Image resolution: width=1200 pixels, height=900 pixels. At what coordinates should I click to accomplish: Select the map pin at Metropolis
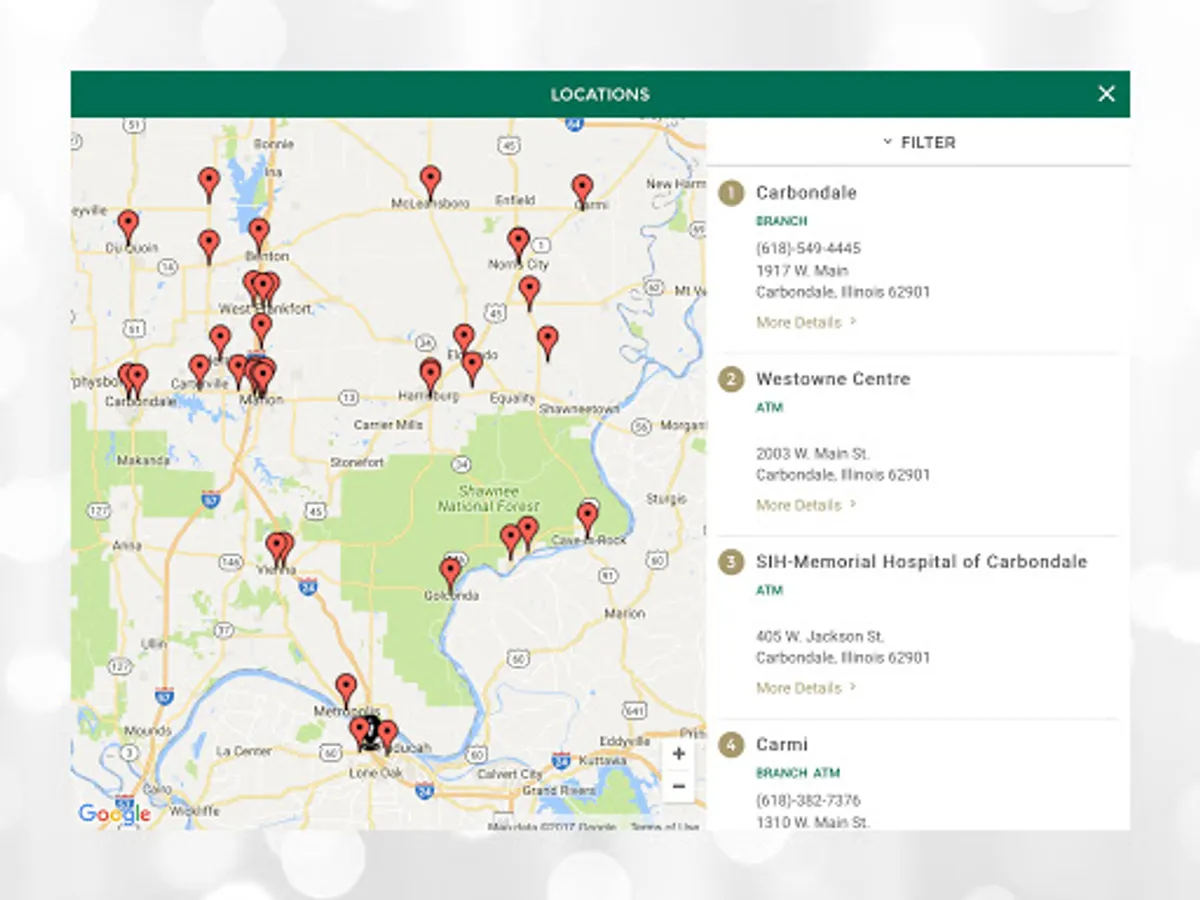(346, 692)
